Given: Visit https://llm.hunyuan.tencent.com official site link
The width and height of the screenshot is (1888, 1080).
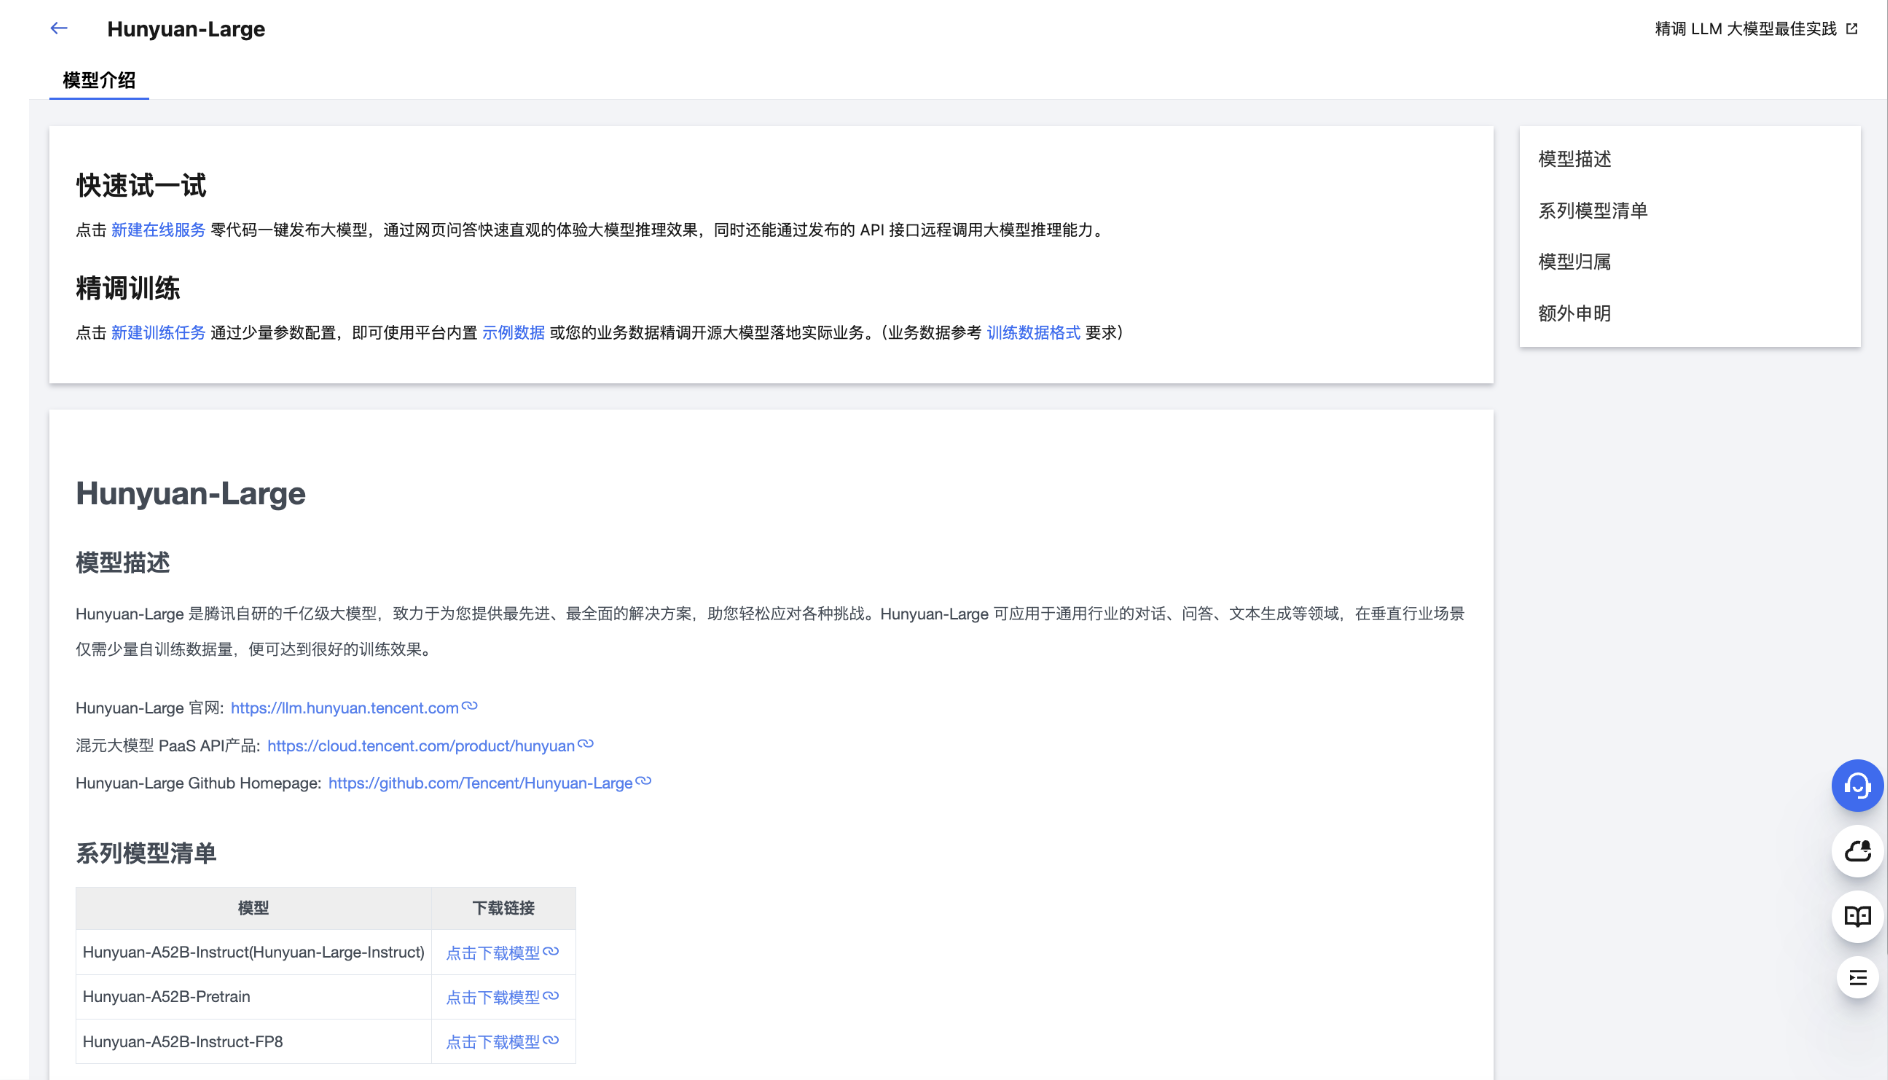Looking at the screenshot, I should coord(345,708).
